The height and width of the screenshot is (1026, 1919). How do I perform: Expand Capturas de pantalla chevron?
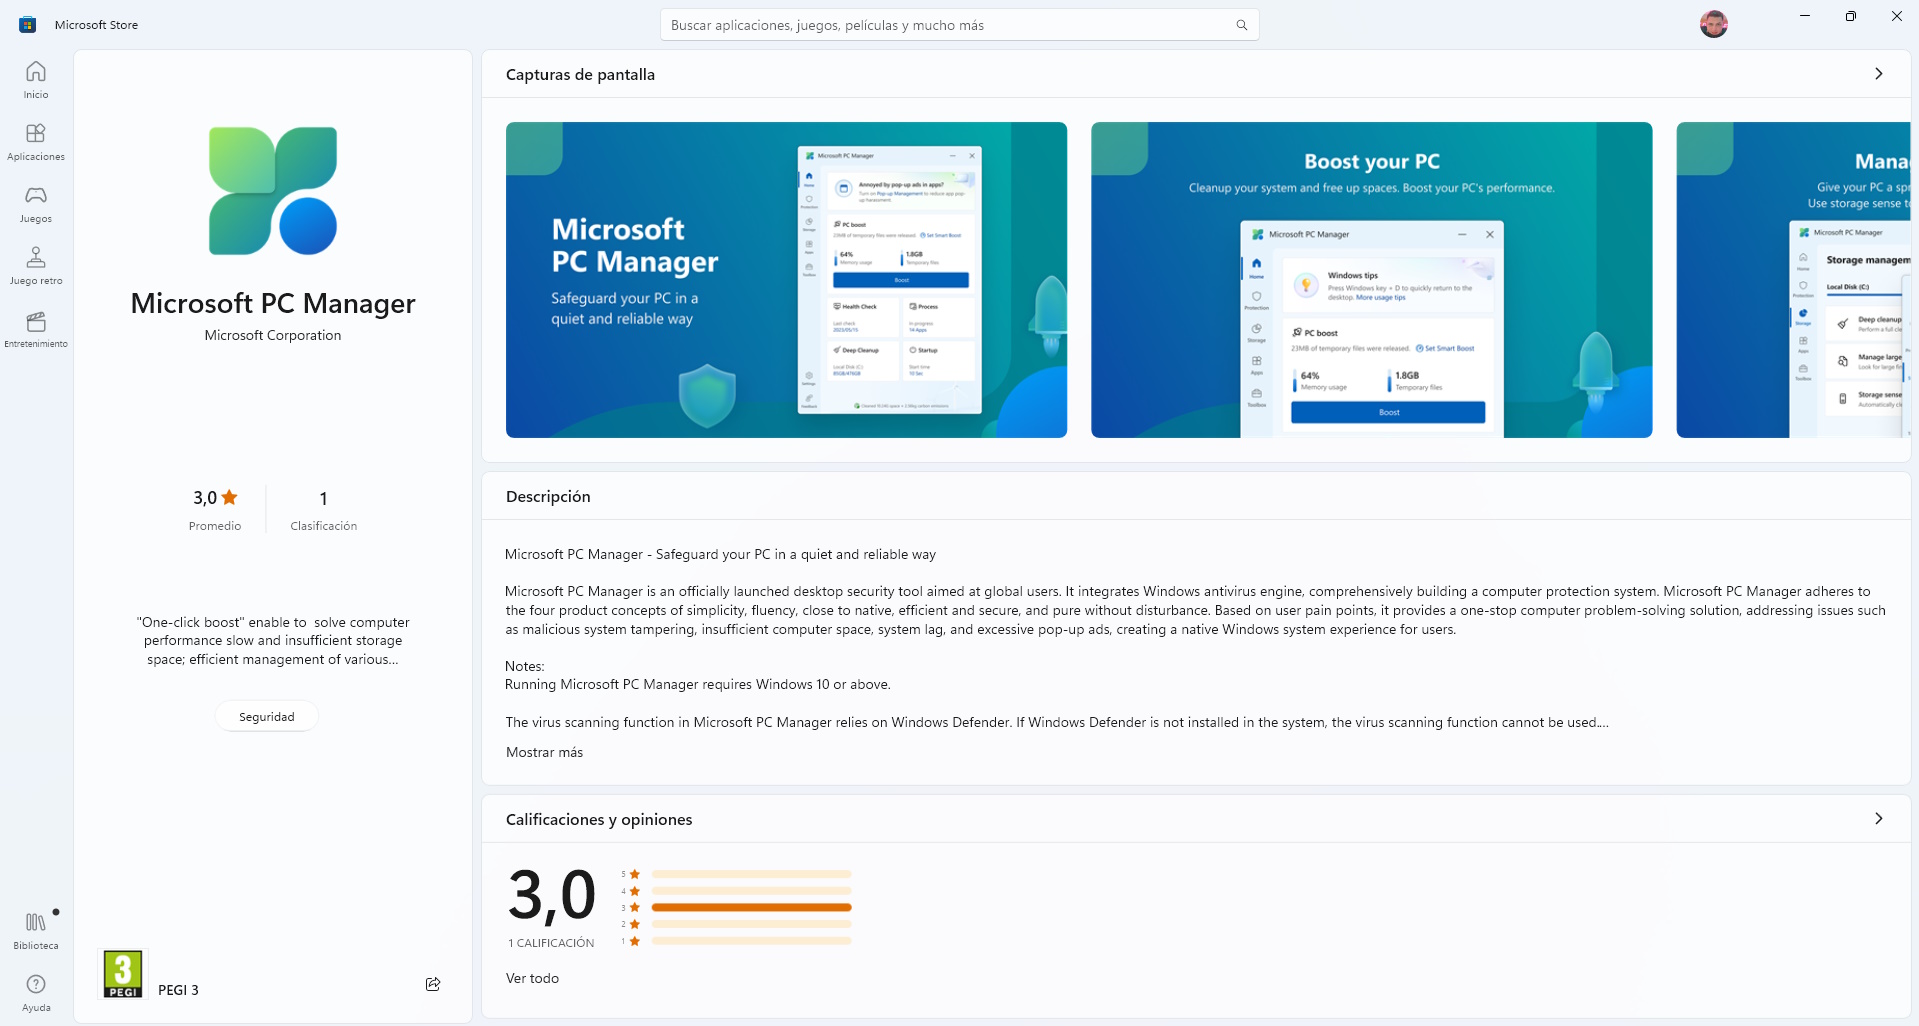point(1879,74)
